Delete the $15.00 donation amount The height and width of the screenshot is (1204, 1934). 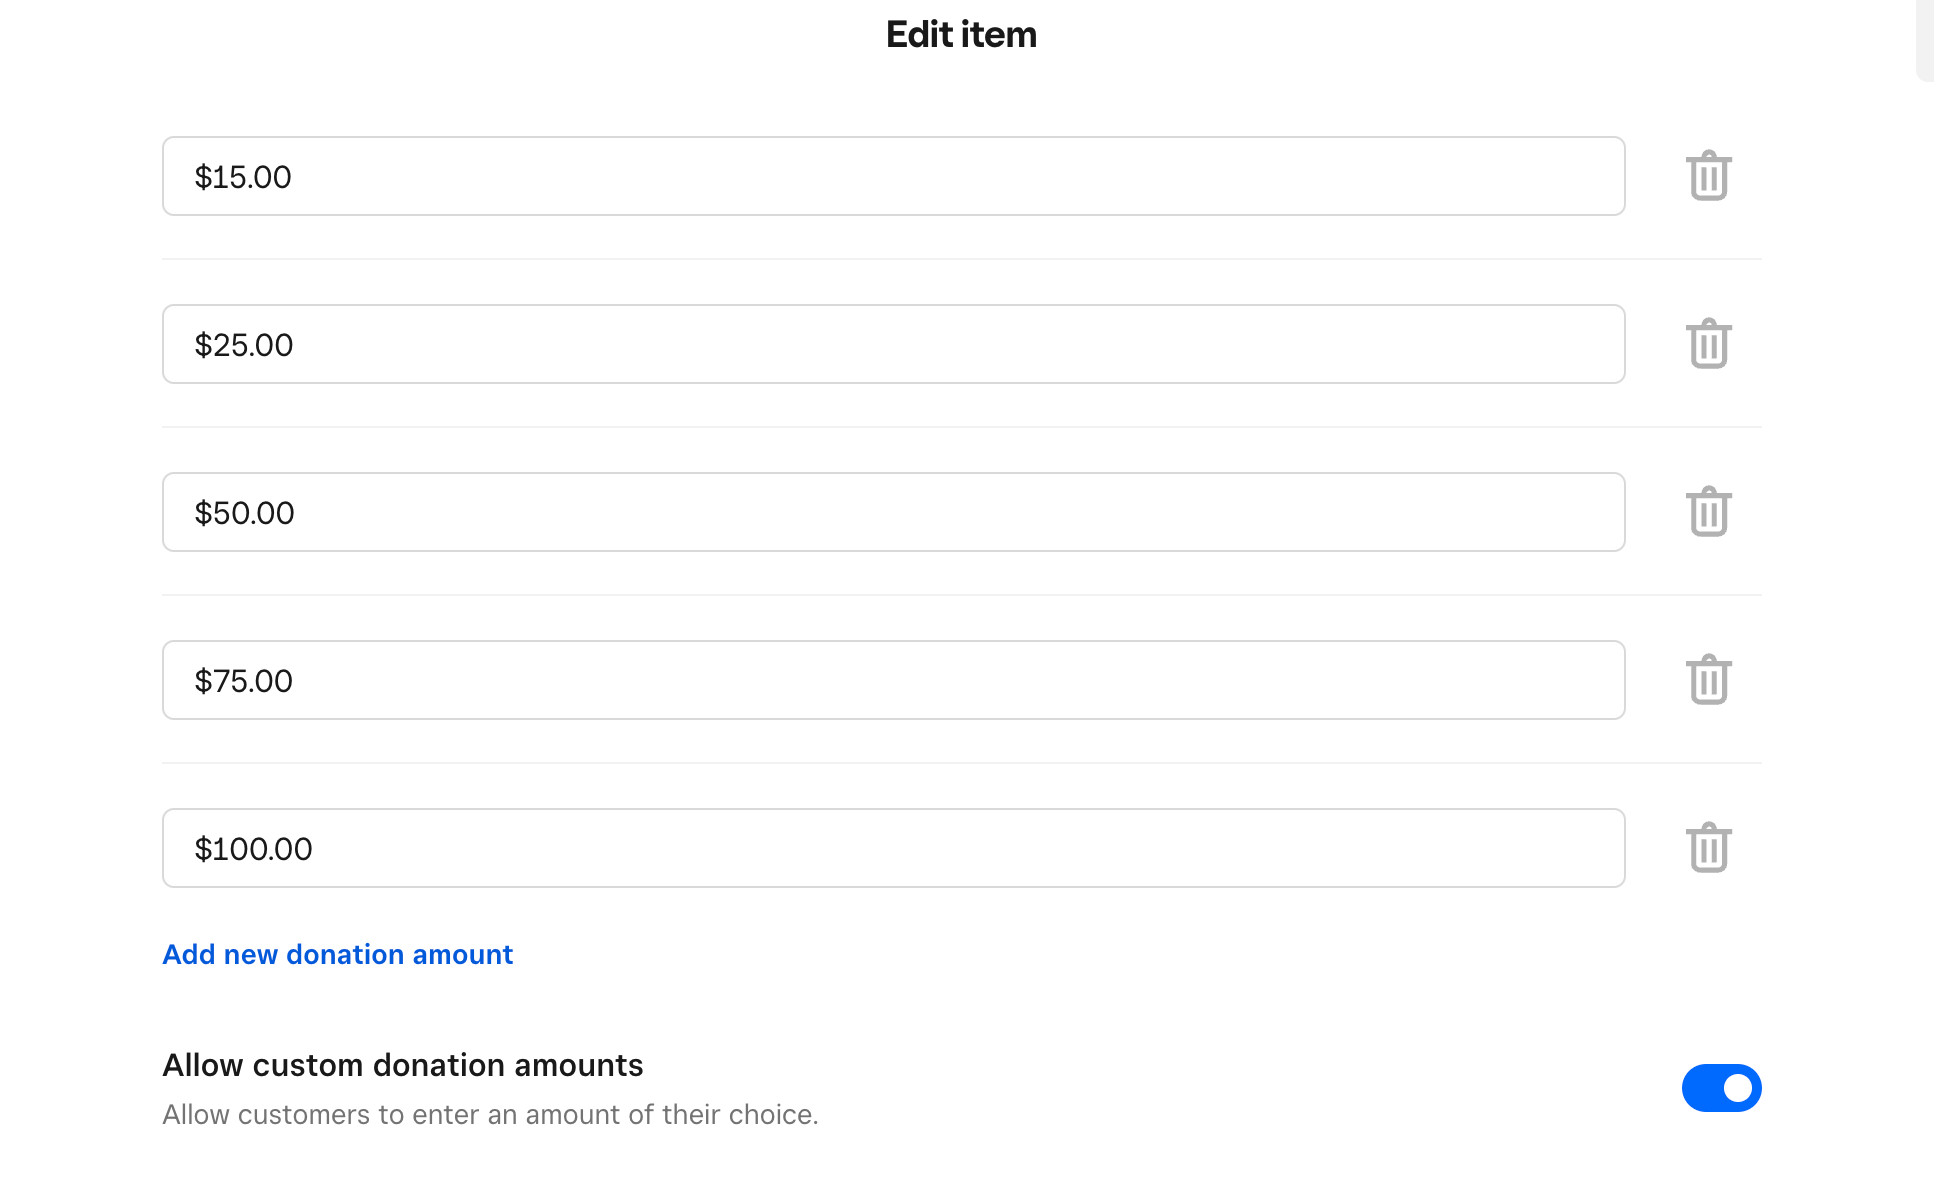coord(1708,176)
